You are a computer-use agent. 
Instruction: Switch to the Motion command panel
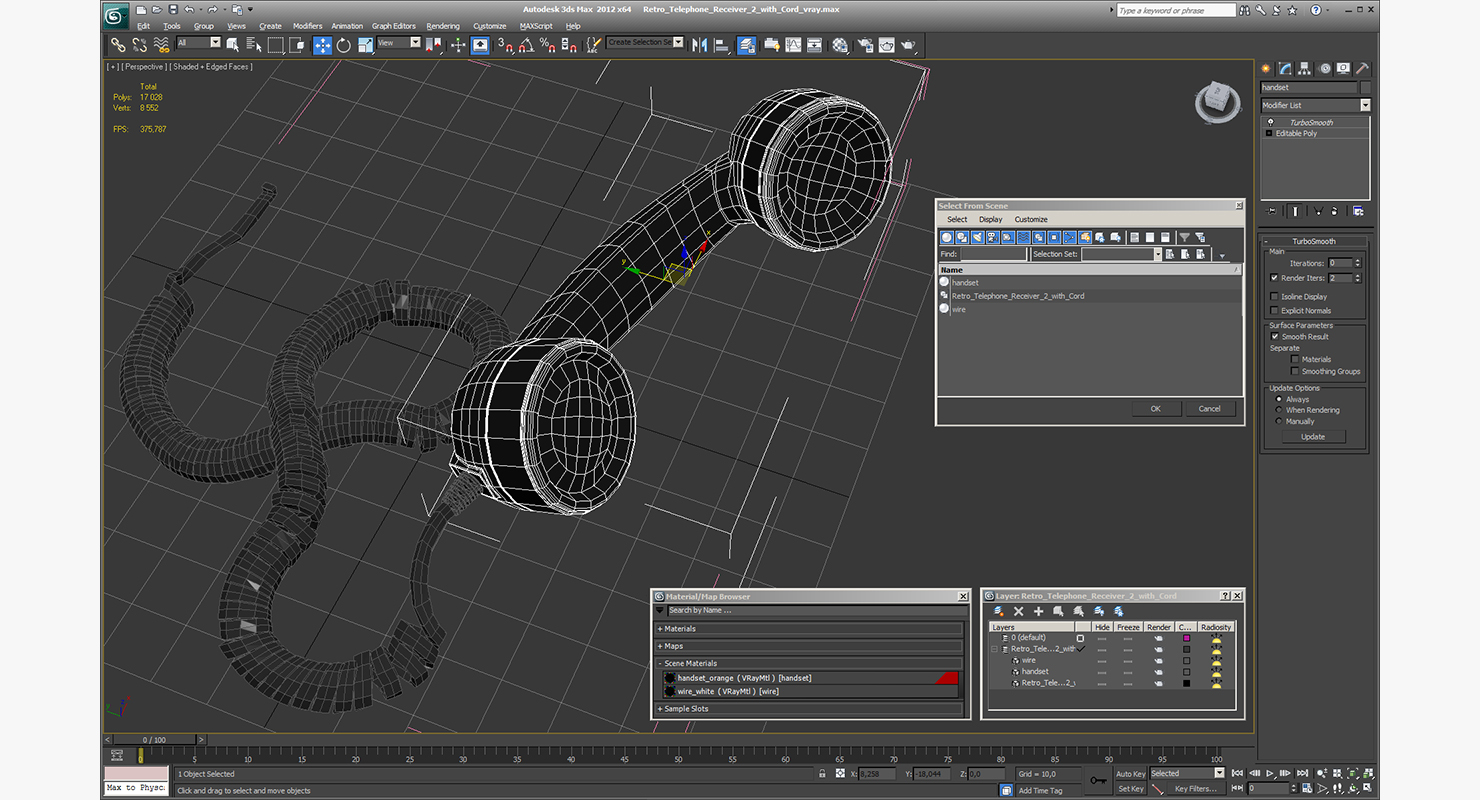[x=1325, y=69]
